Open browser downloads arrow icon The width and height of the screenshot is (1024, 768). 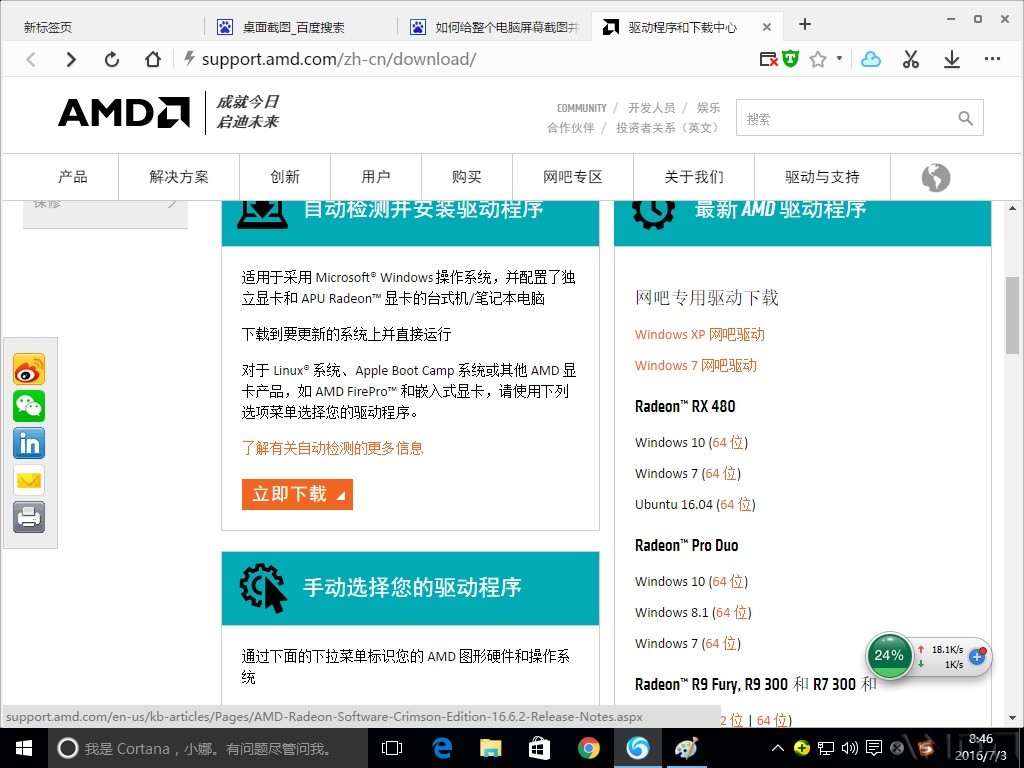952,59
